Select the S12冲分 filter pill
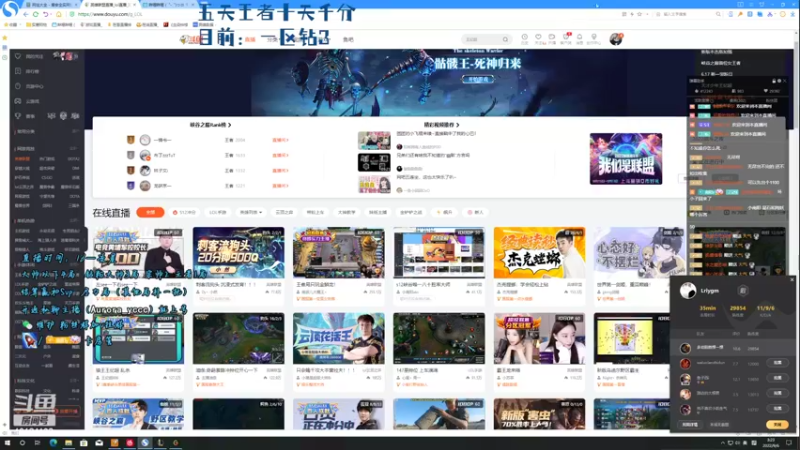Image resolution: width=800 pixels, height=450 pixels. point(184,212)
